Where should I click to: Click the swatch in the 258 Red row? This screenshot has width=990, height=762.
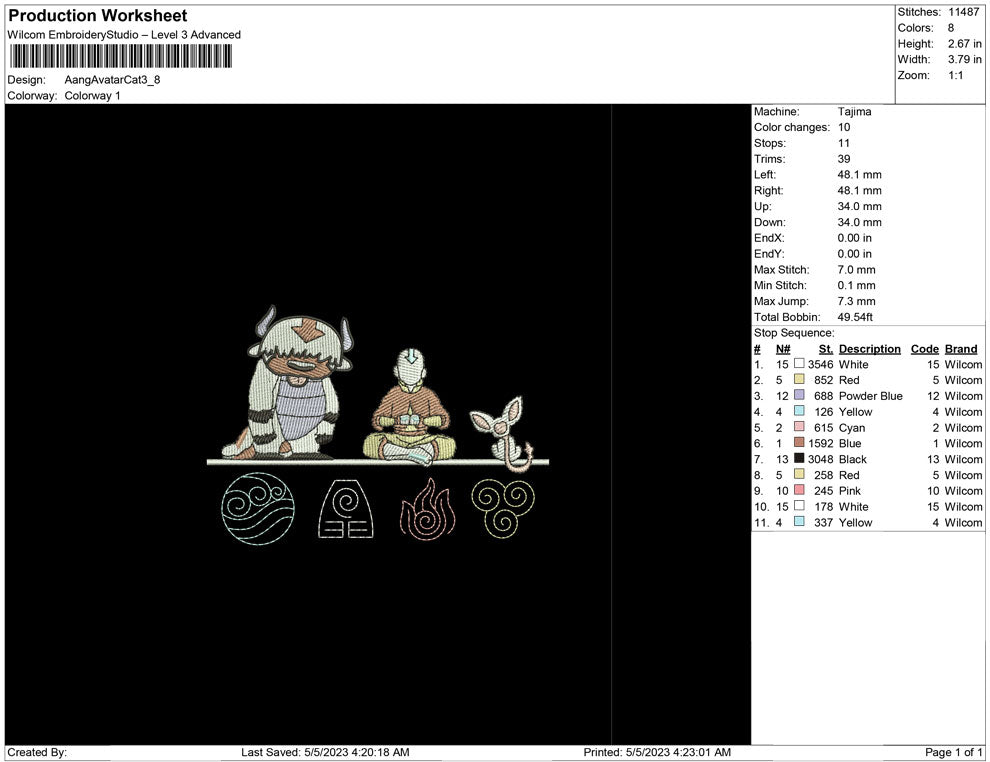799,474
